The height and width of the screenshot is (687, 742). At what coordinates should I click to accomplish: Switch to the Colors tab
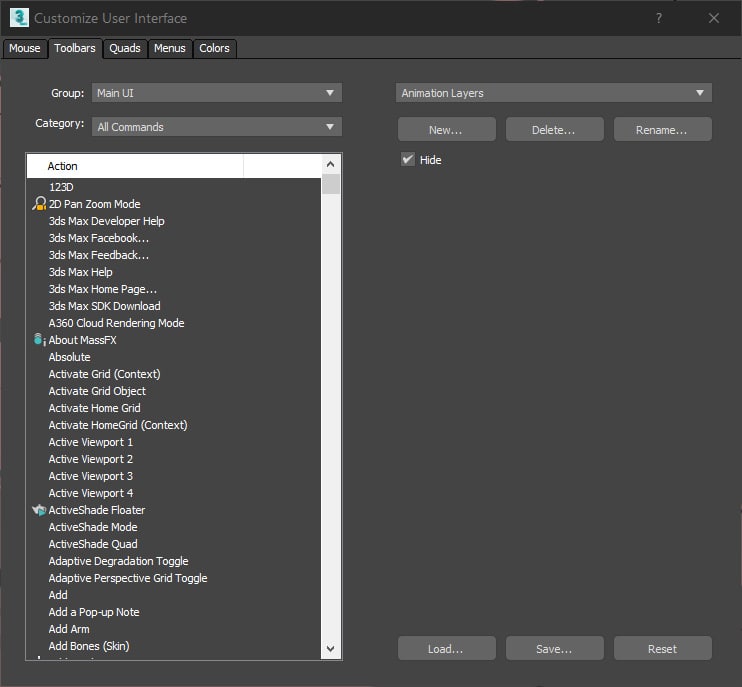[214, 48]
